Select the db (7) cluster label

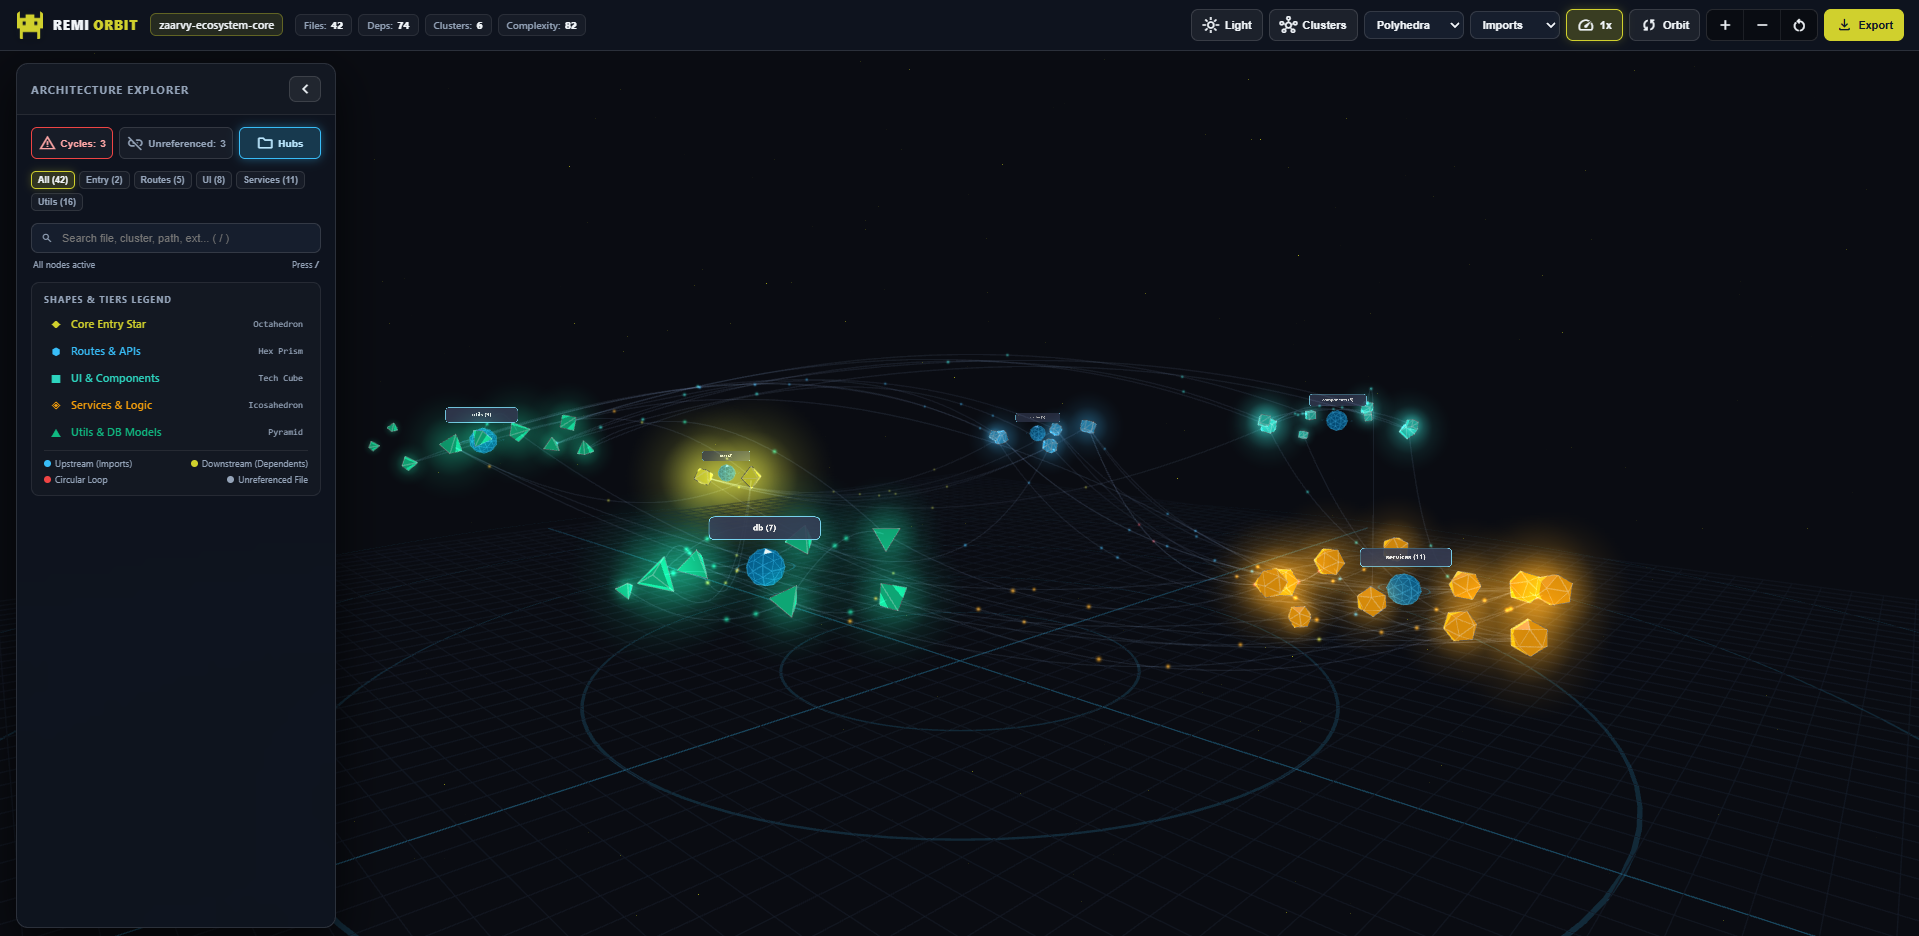pyautogui.click(x=764, y=528)
